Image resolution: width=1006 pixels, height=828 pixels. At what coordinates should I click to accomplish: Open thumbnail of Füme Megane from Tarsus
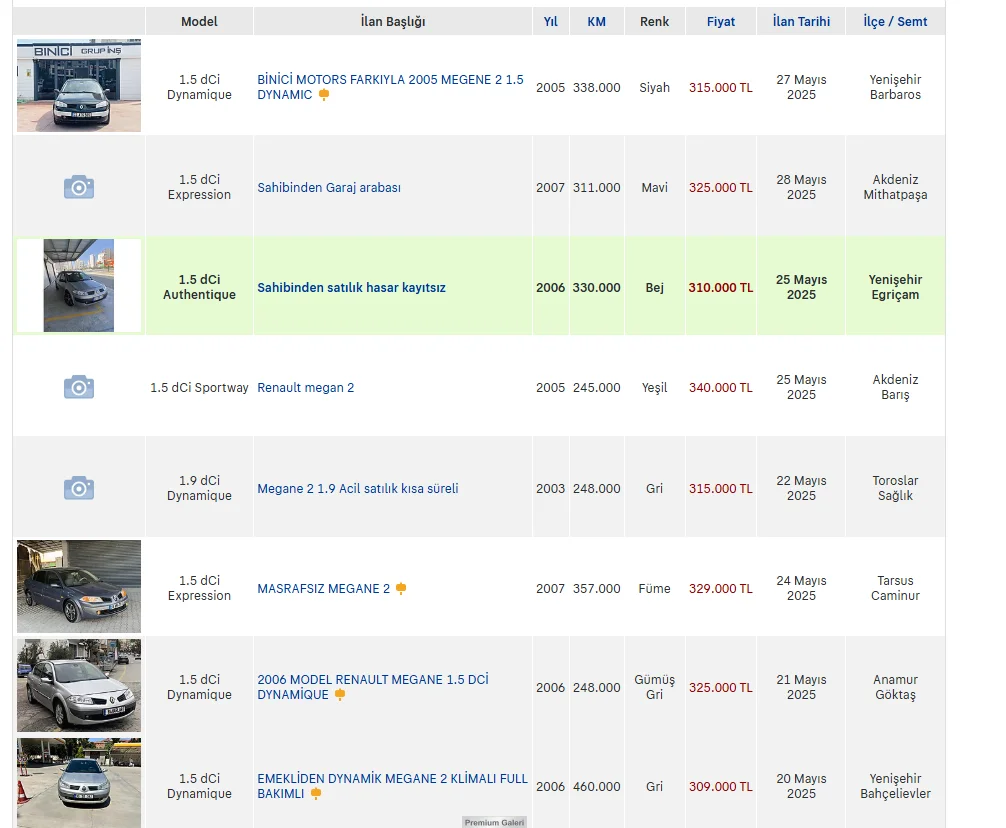pos(79,586)
